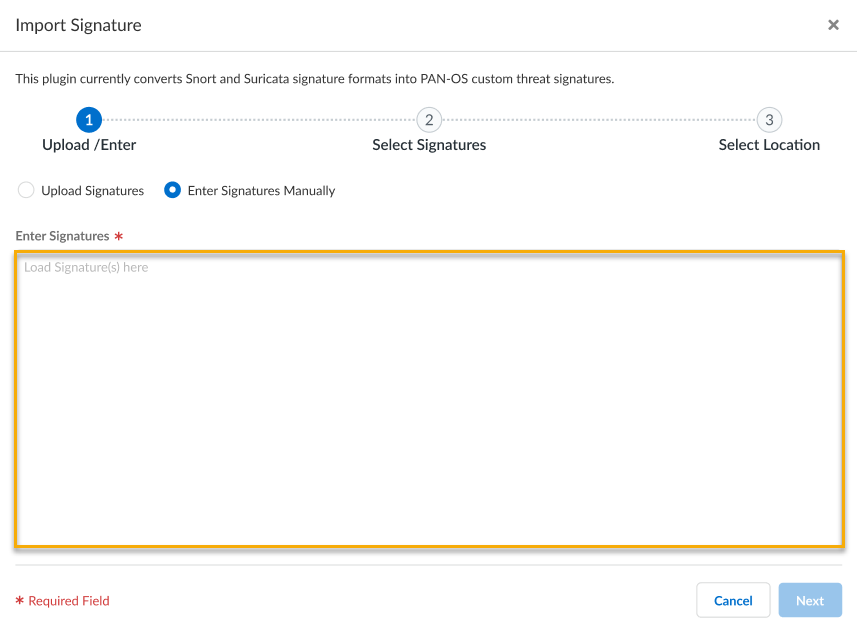
Task: Click the step 1 circle icon
Action: coord(89,121)
